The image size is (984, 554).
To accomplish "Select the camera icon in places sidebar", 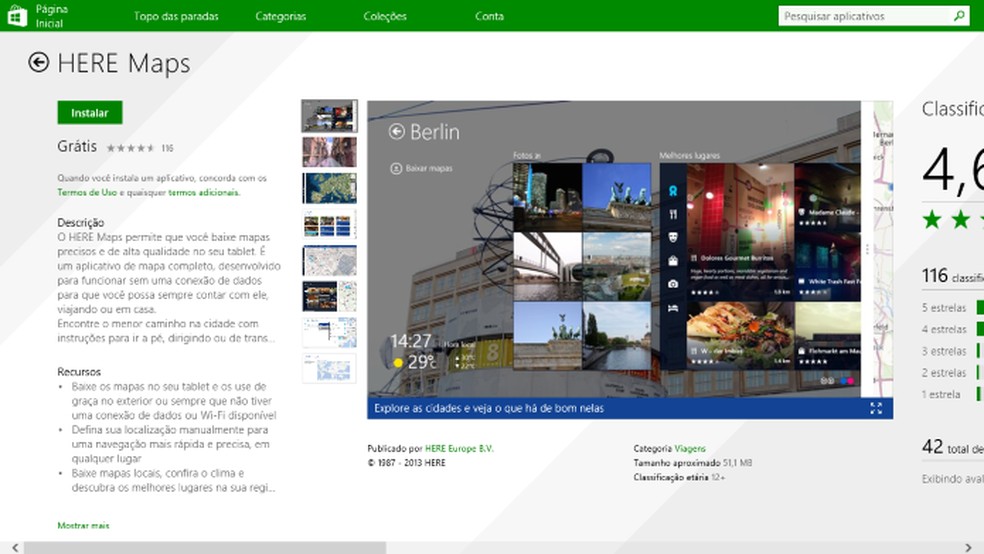I will tap(673, 284).
